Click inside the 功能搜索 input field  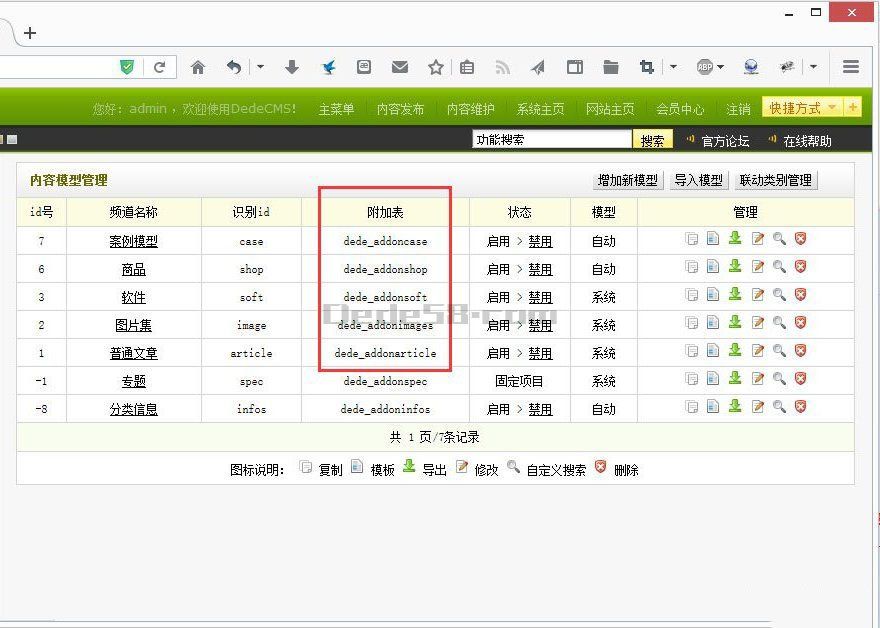tap(549, 139)
